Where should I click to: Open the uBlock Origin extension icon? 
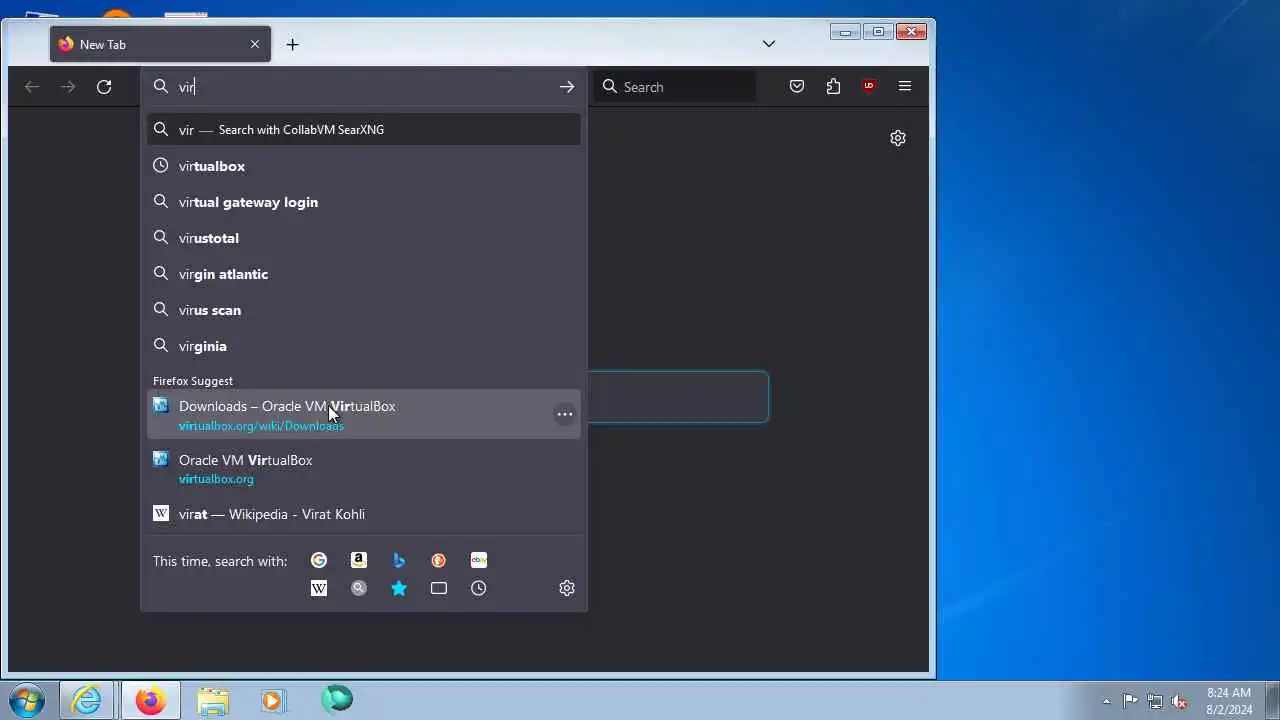point(869,87)
